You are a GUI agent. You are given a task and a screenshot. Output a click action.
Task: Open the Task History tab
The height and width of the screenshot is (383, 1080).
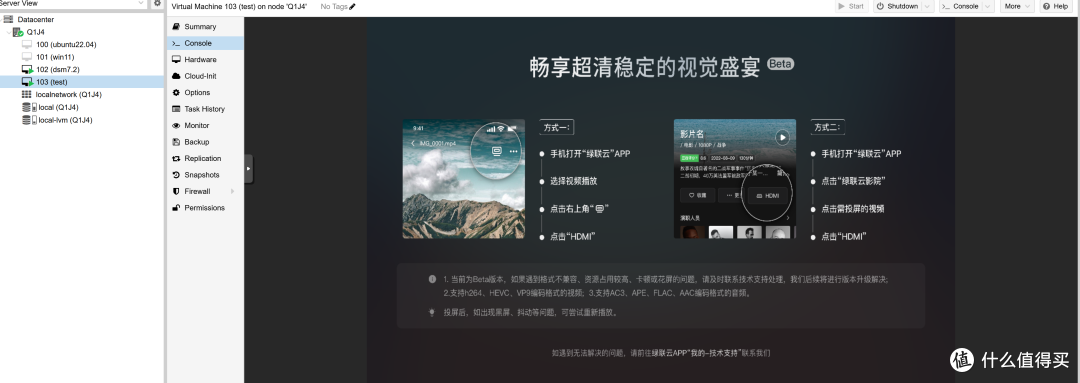pyautogui.click(x=205, y=109)
